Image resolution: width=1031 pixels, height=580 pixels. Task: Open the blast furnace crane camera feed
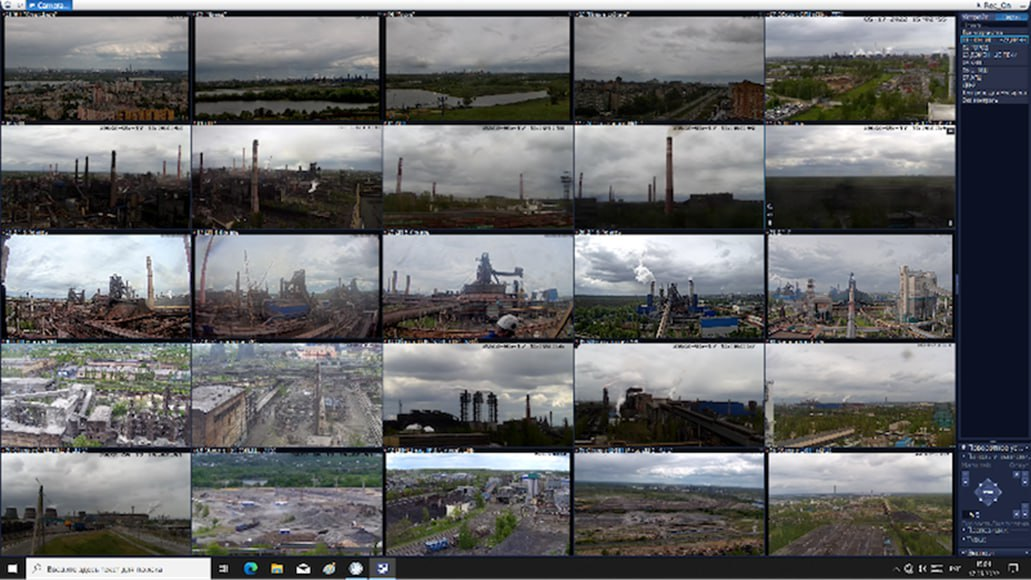[x=477, y=286]
